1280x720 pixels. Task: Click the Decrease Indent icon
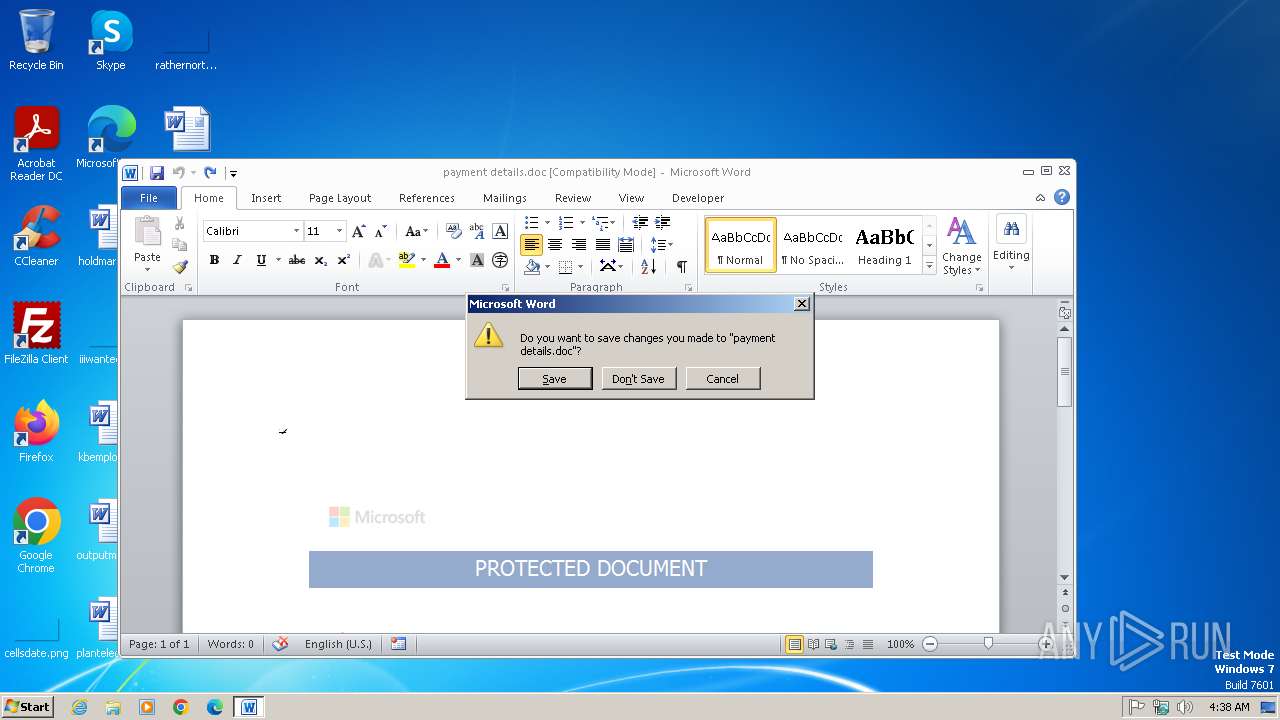pos(640,222)
